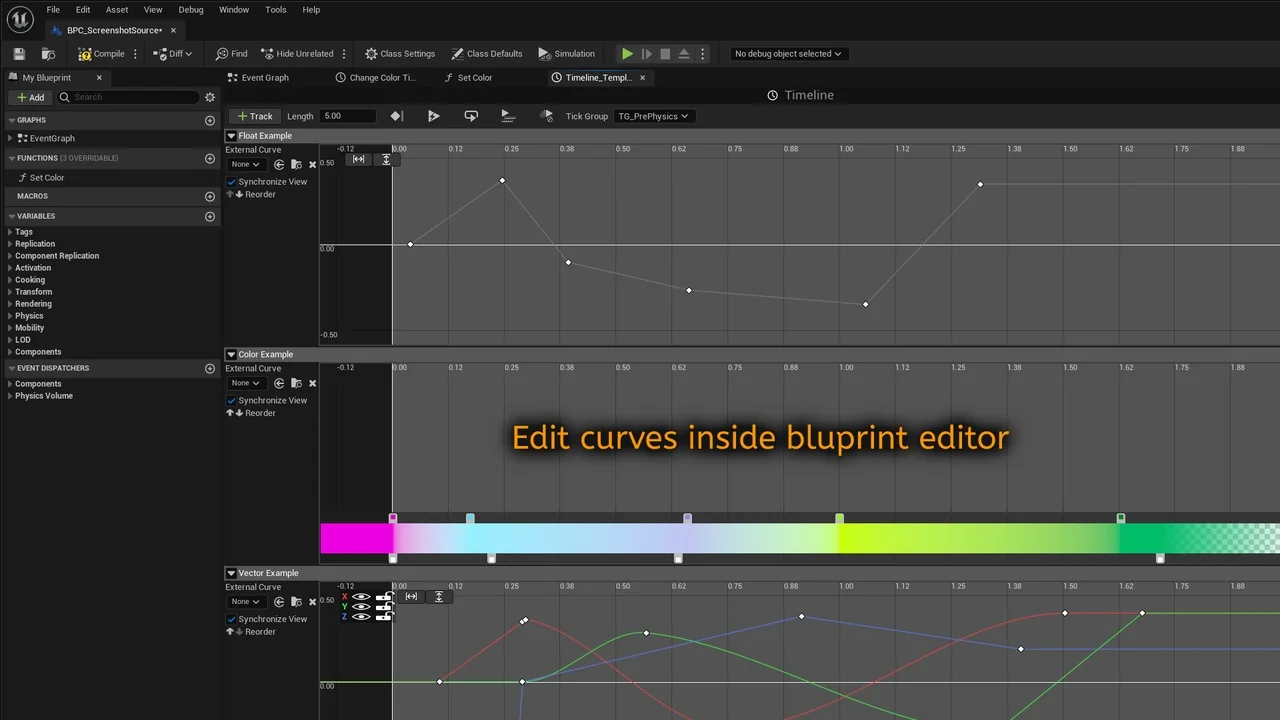1280x720 pixels.
Task: Toggle the timeline Loop icon
Action: (x=471, y=116)
